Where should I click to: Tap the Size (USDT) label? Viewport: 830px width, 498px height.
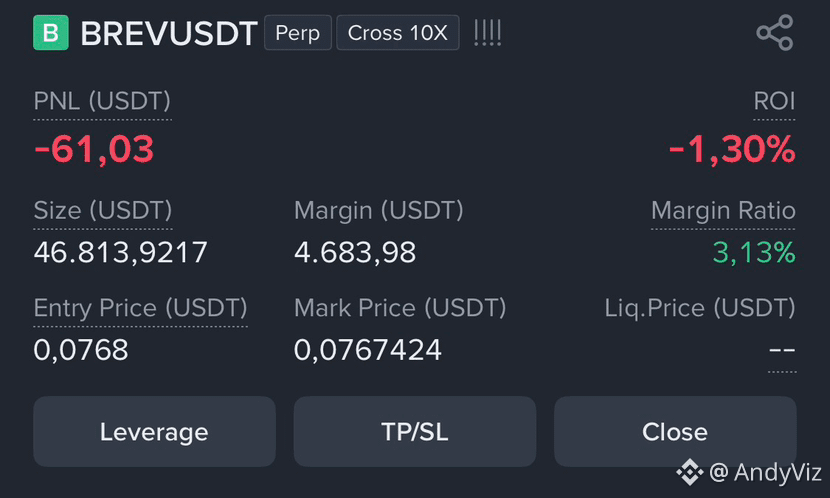click(x=103, y=211)
